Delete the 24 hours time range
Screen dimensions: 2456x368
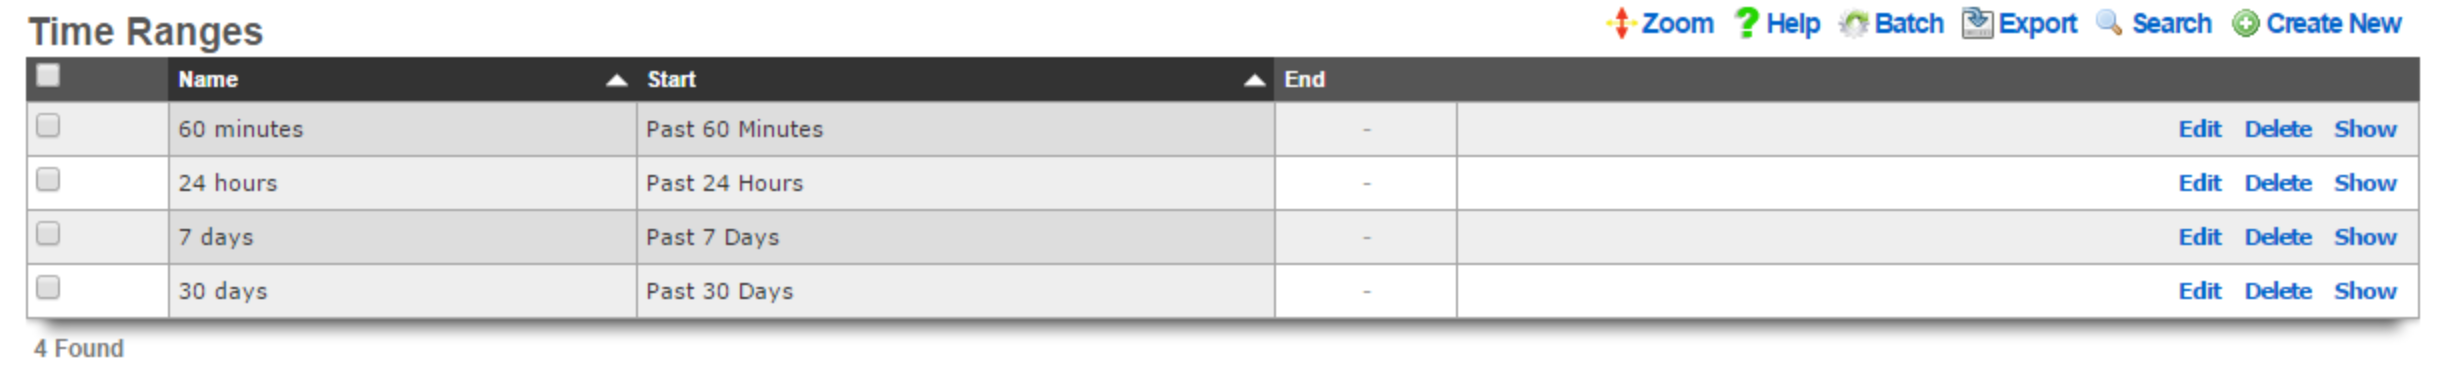[2277, 183]
